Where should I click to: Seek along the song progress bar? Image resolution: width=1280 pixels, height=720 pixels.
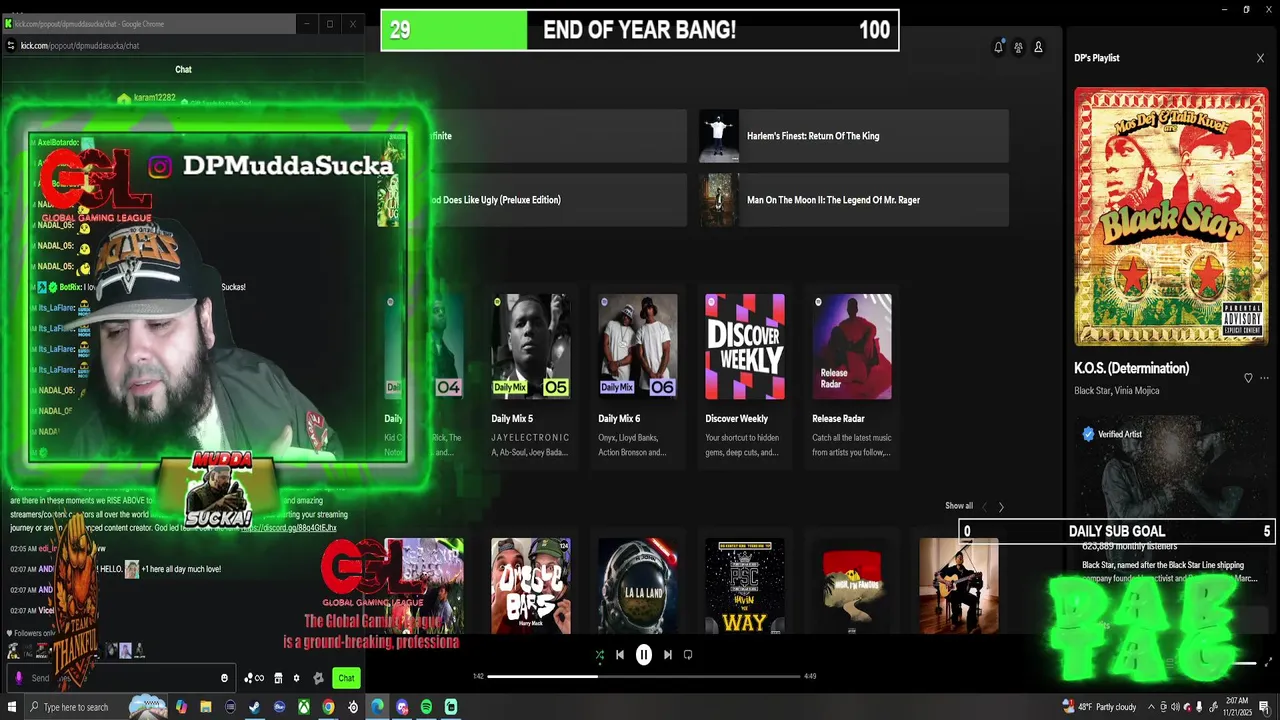(x=644, y=676)
